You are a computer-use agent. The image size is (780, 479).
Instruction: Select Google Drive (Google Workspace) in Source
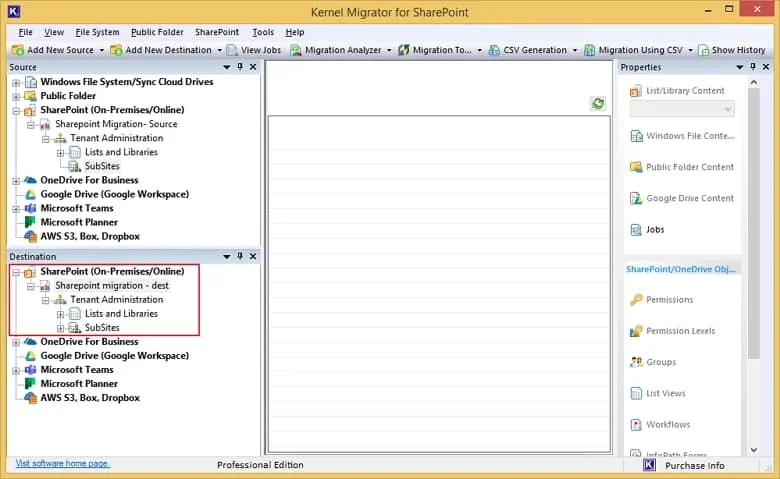[x=114, y=194]
